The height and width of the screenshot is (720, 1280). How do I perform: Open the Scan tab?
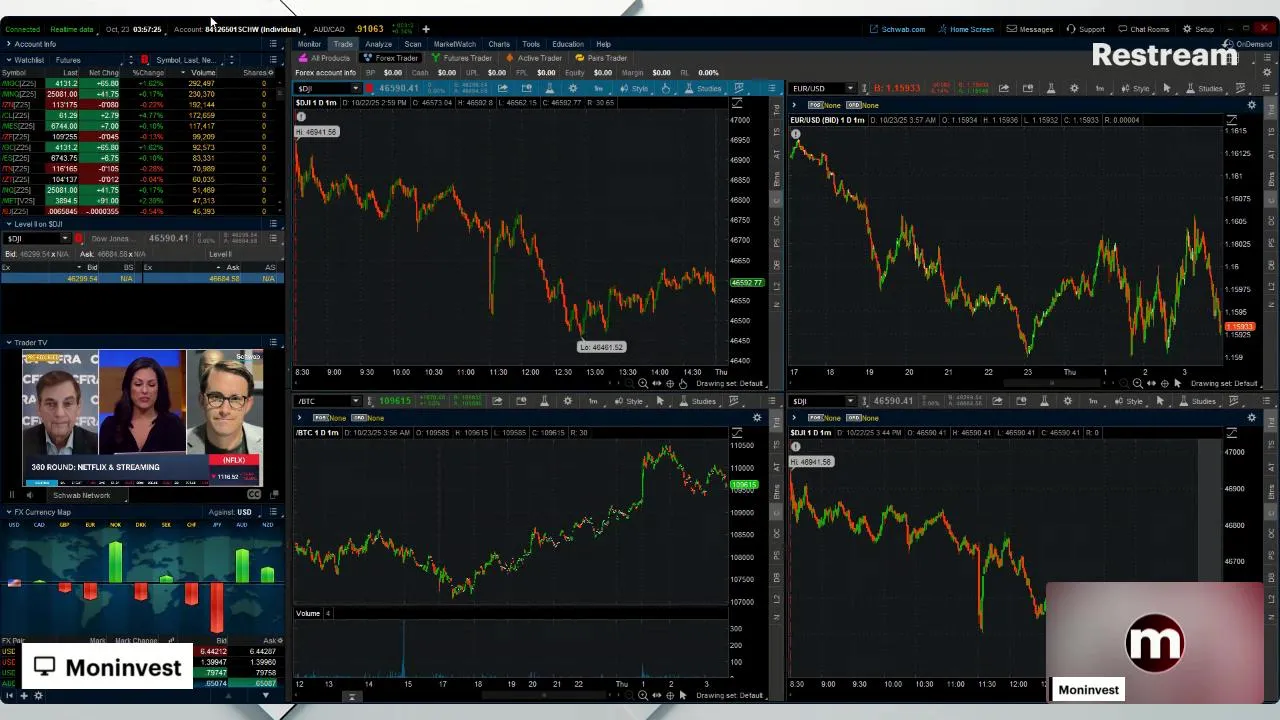pyautogui.click(x=413, y=44)
